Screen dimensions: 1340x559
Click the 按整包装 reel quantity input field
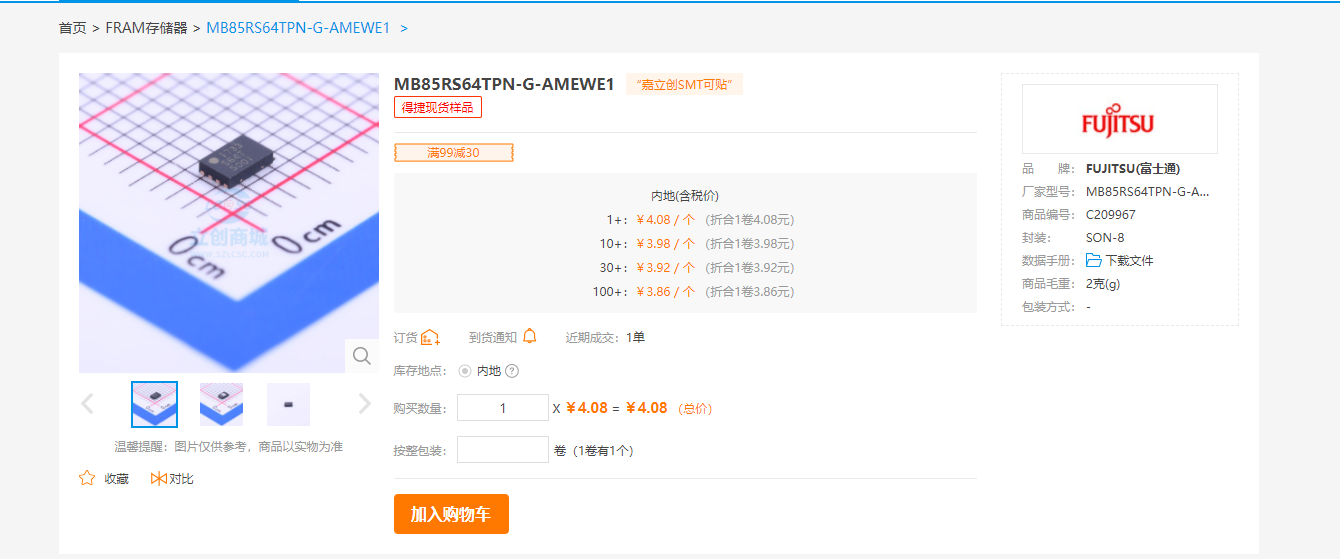click(x=503, y=450)
